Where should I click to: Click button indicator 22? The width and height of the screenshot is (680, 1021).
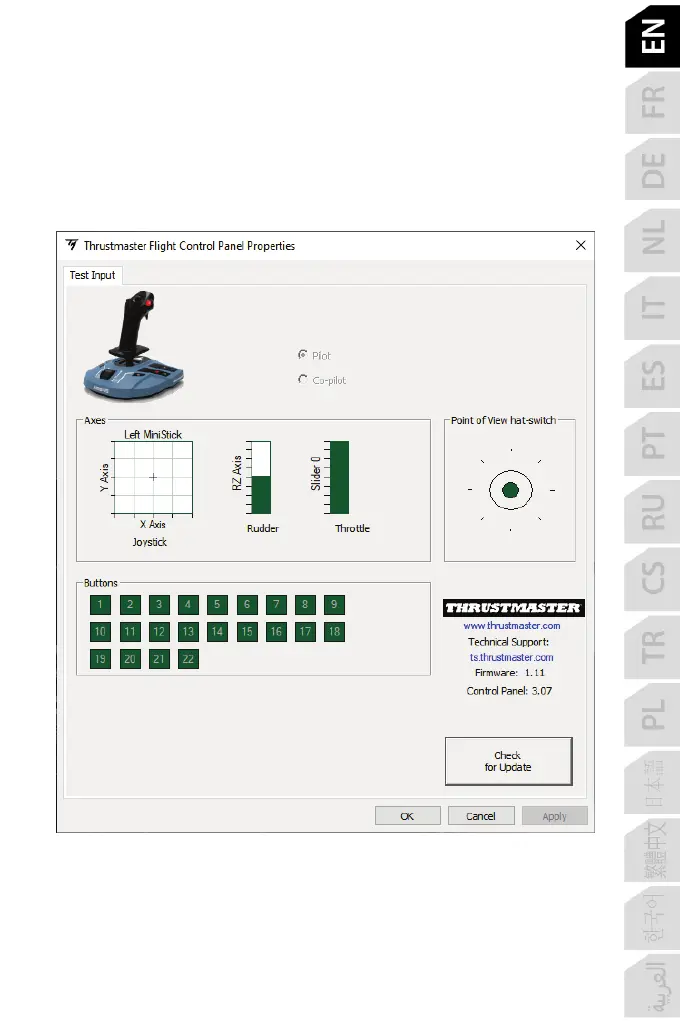click(188, 660)
